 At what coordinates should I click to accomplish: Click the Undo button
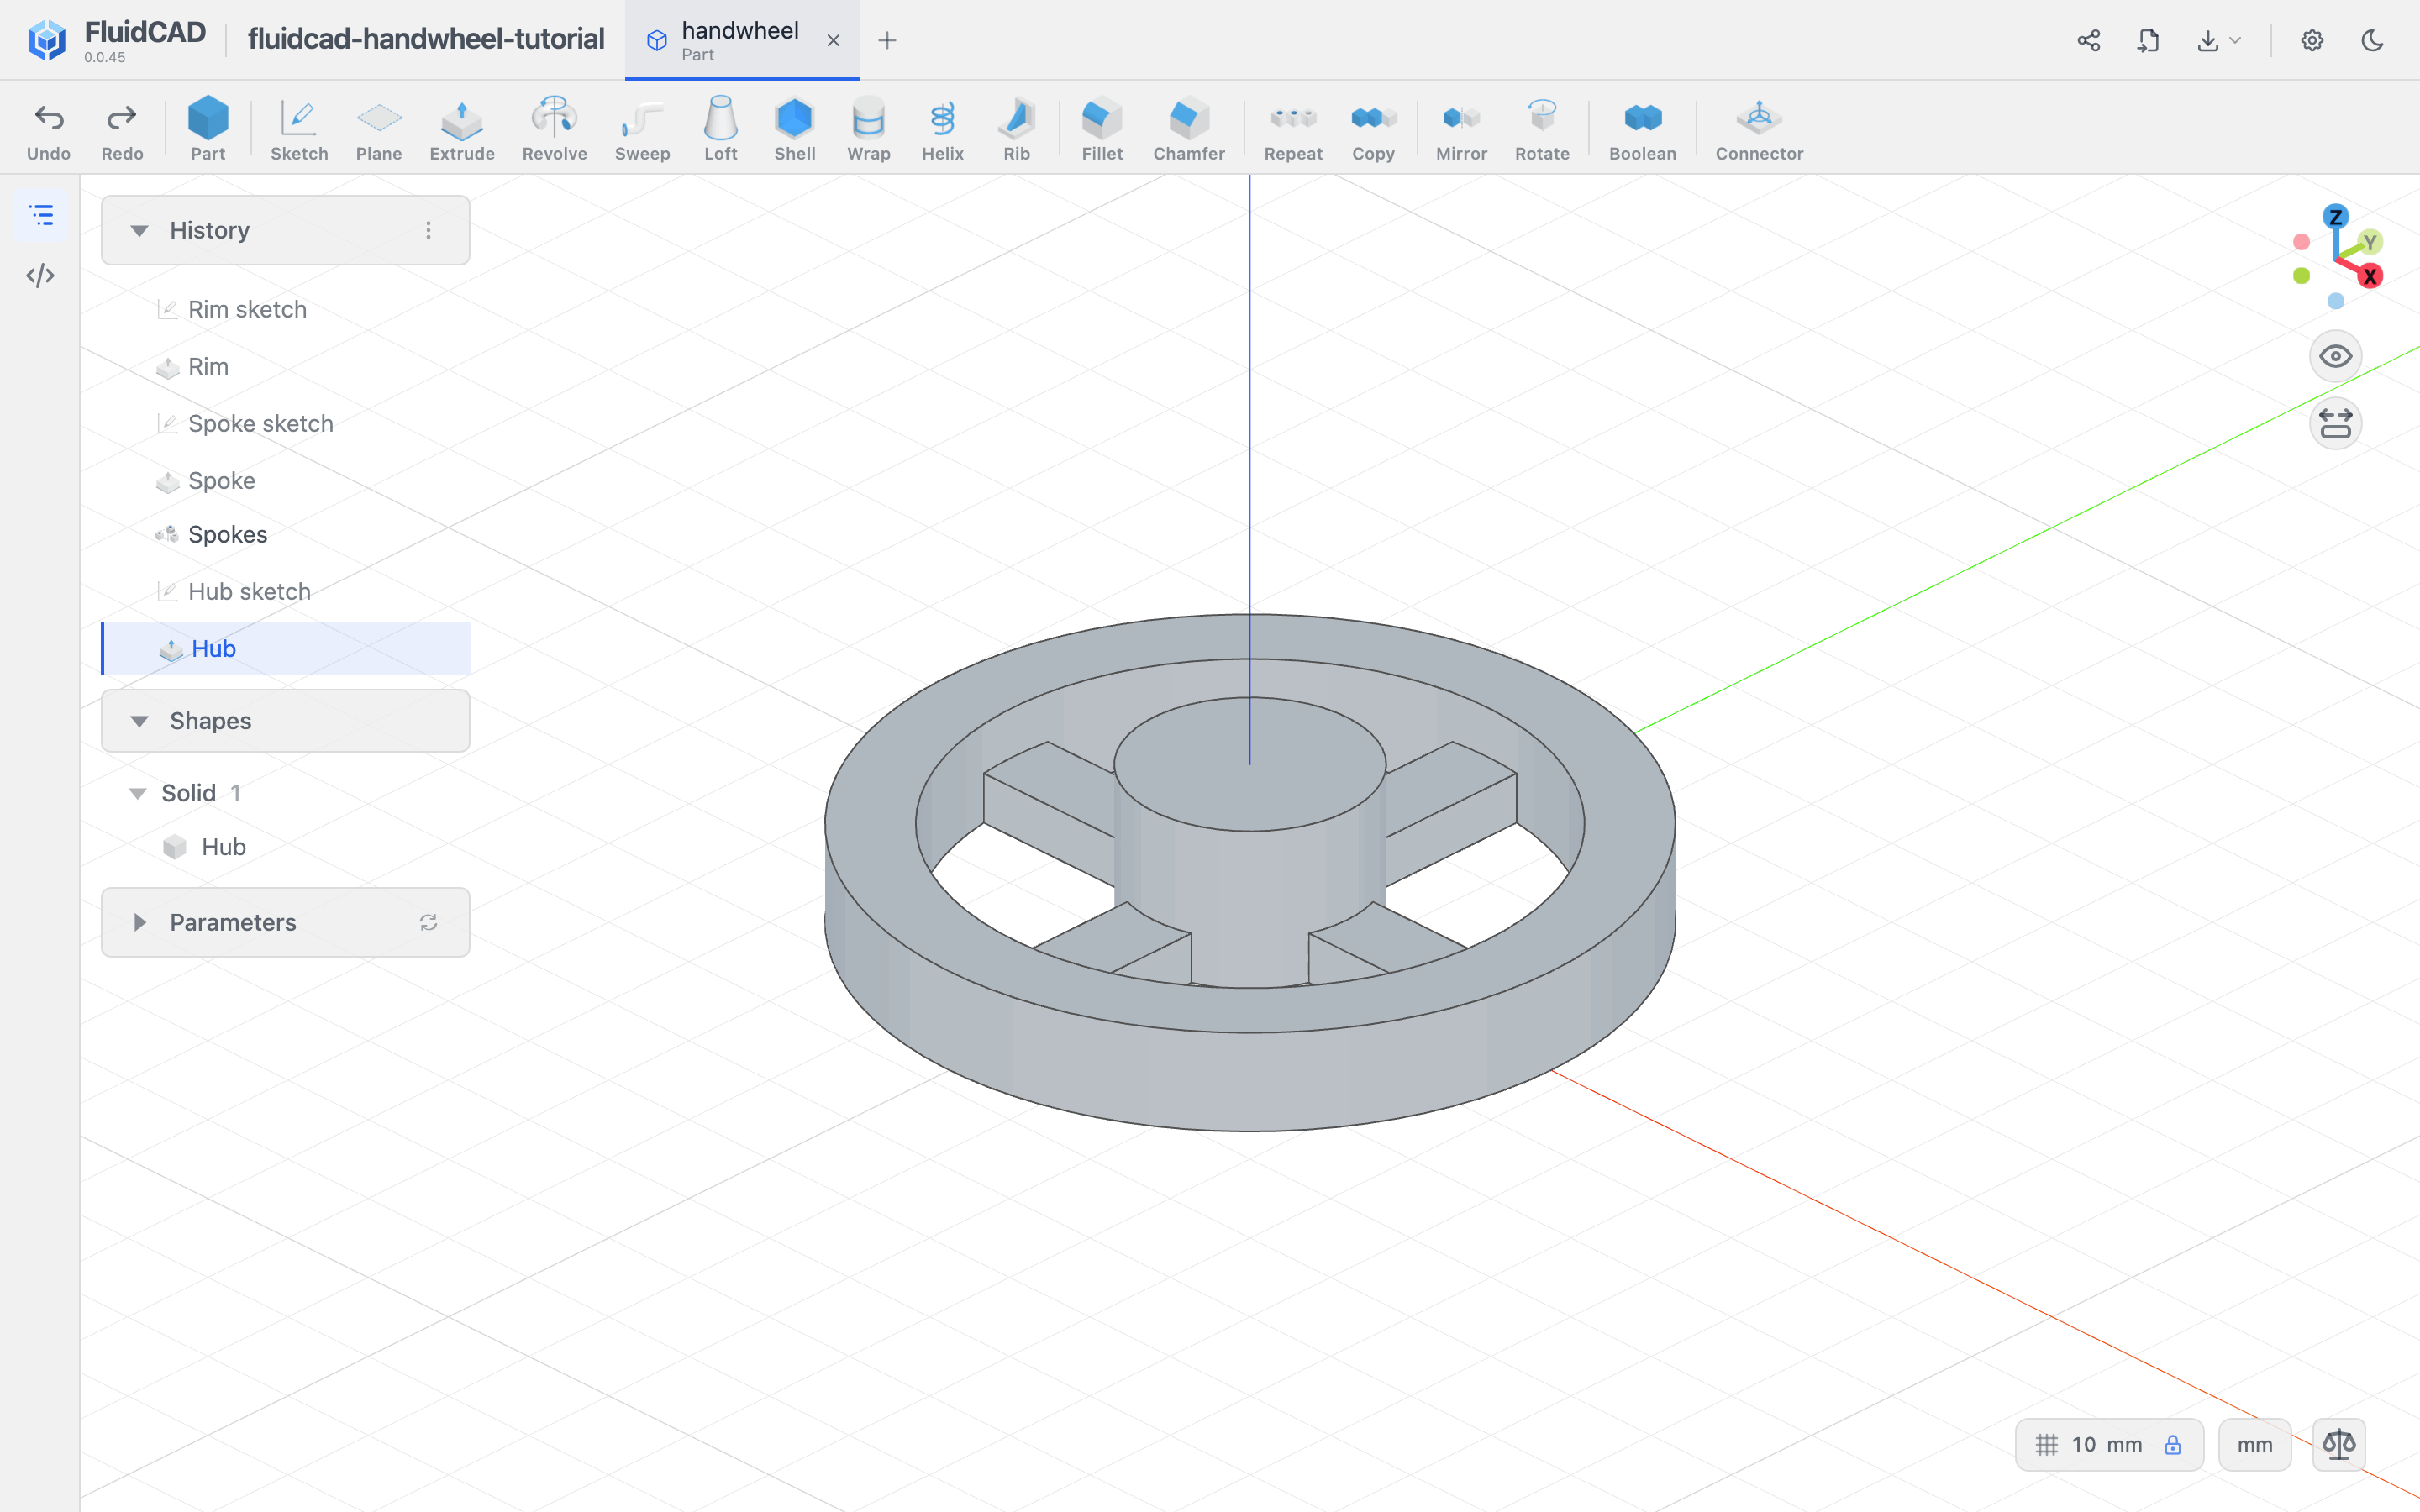[x=49, y=129]
